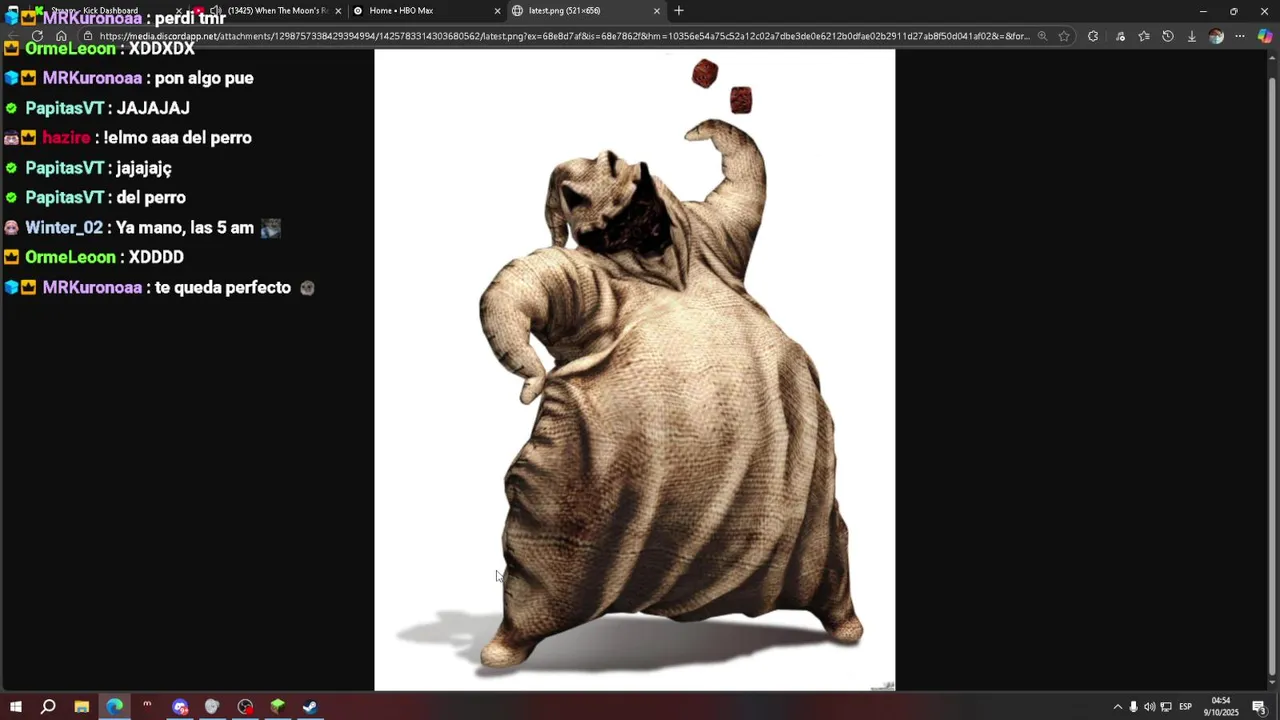The width and height of the screenshot is (1280, 720).
Task: Click the chat username hazire
Action: tap(66, 138)
